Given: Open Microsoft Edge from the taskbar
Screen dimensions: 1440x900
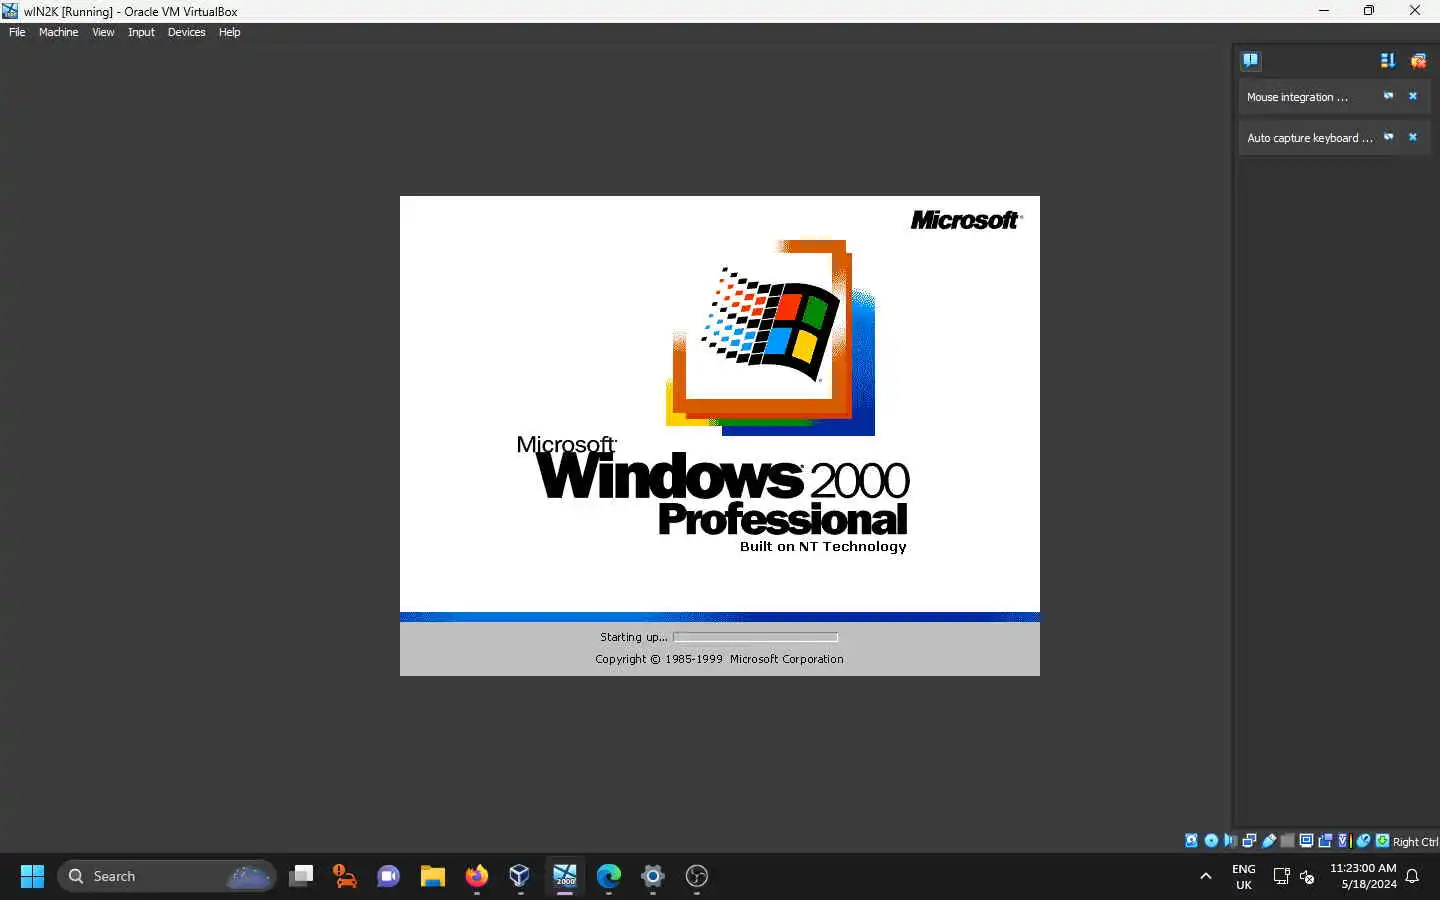Looking at the screenshot, I should point(609,876).
